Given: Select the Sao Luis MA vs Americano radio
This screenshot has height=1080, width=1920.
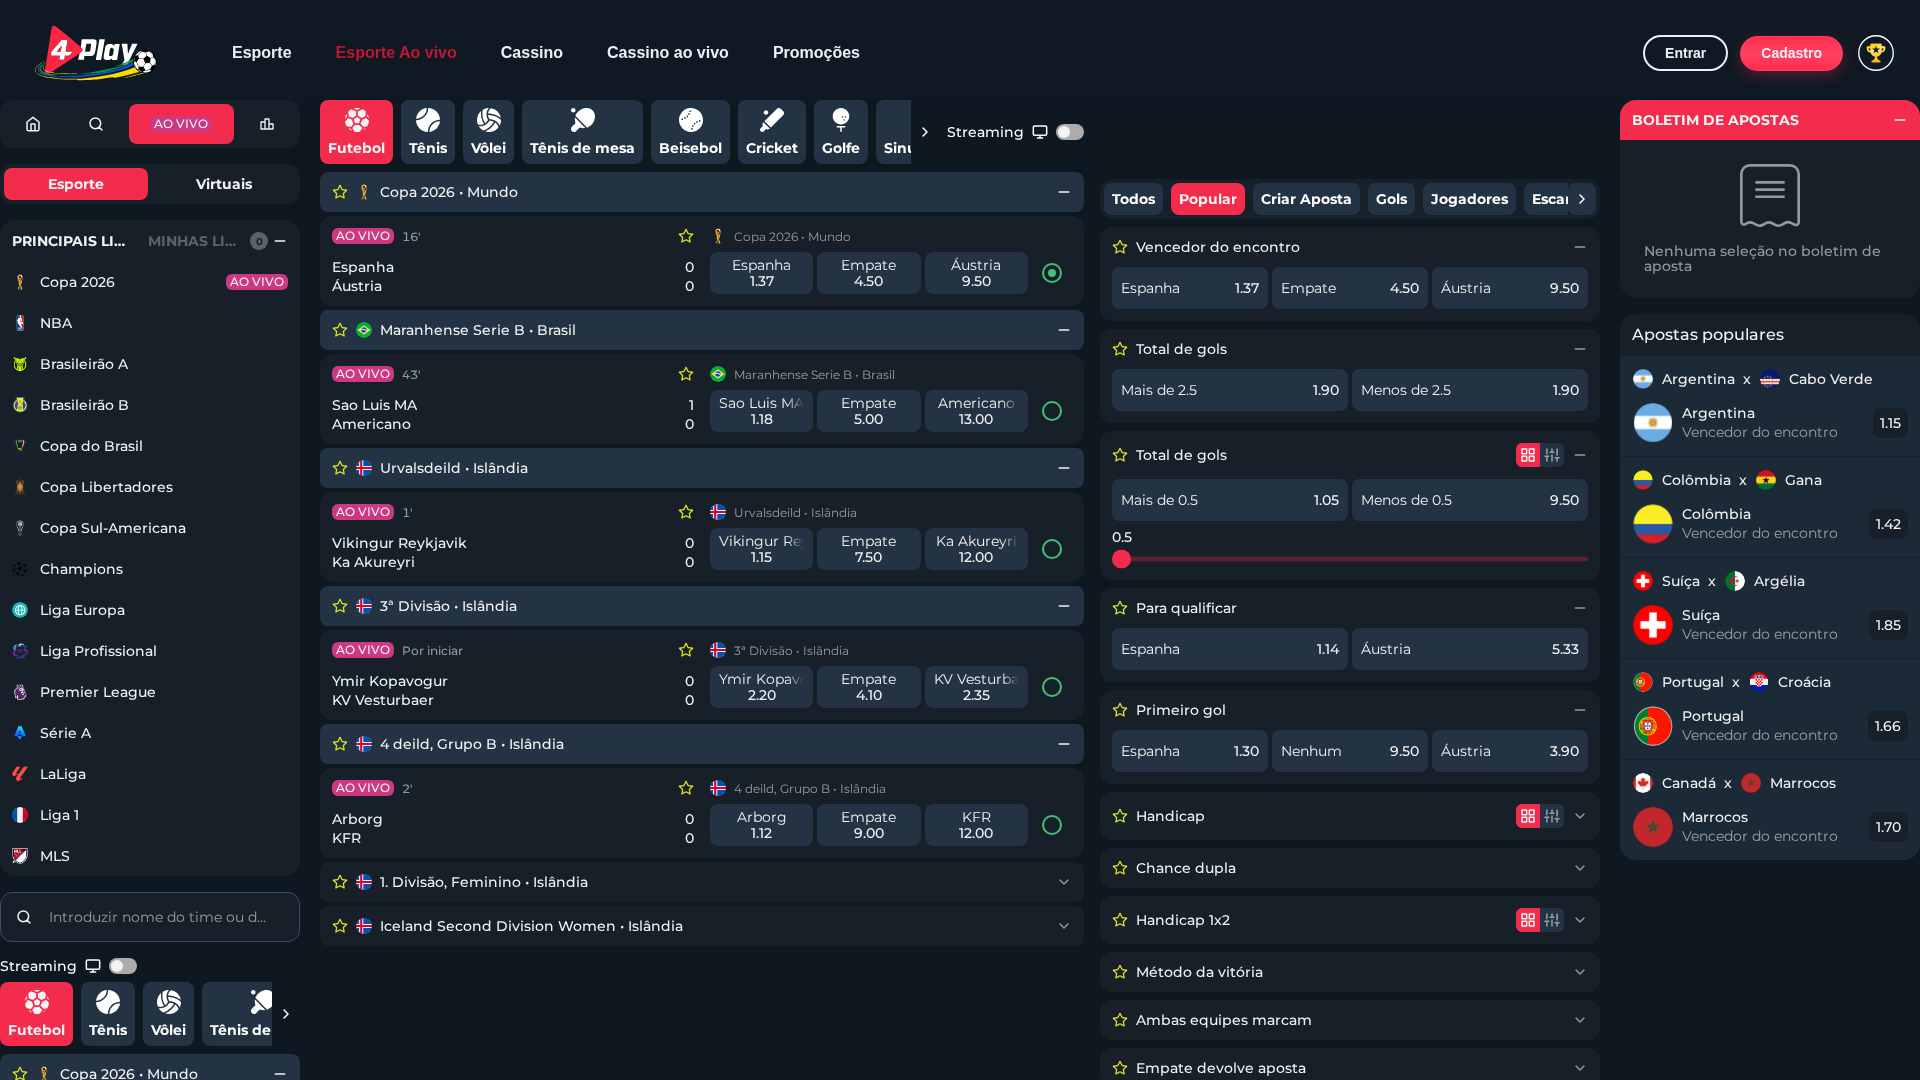Looking at the screenshot, I should [x=1052, y=411].
